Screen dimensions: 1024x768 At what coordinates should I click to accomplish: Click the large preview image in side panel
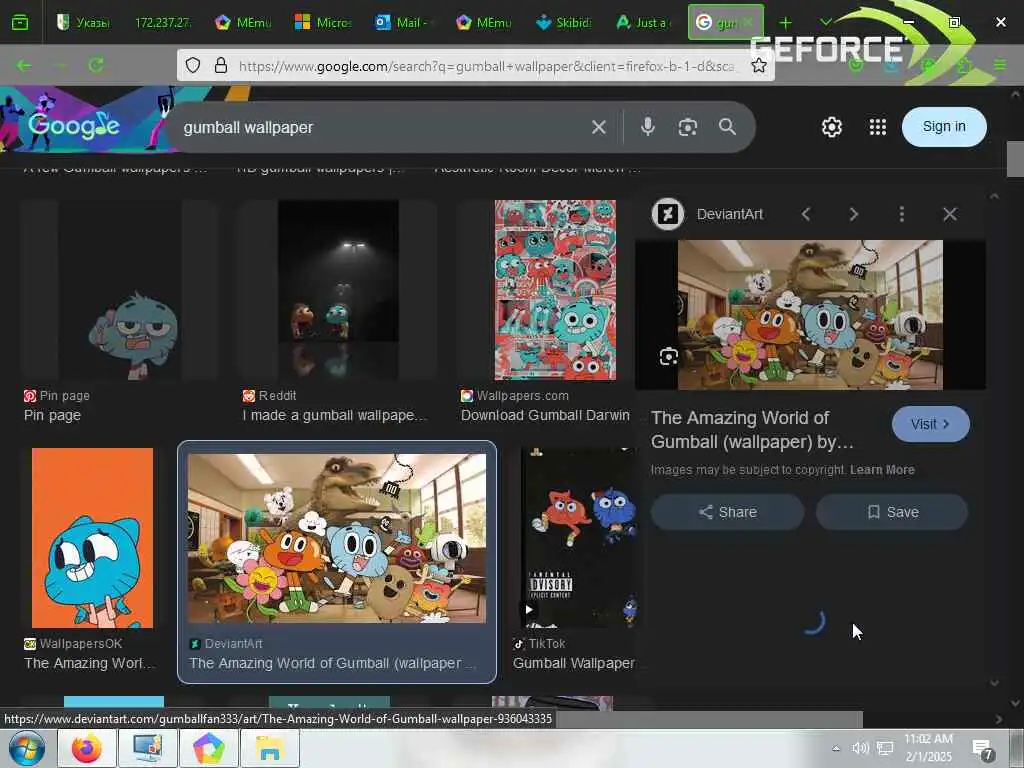click(810, 315)
